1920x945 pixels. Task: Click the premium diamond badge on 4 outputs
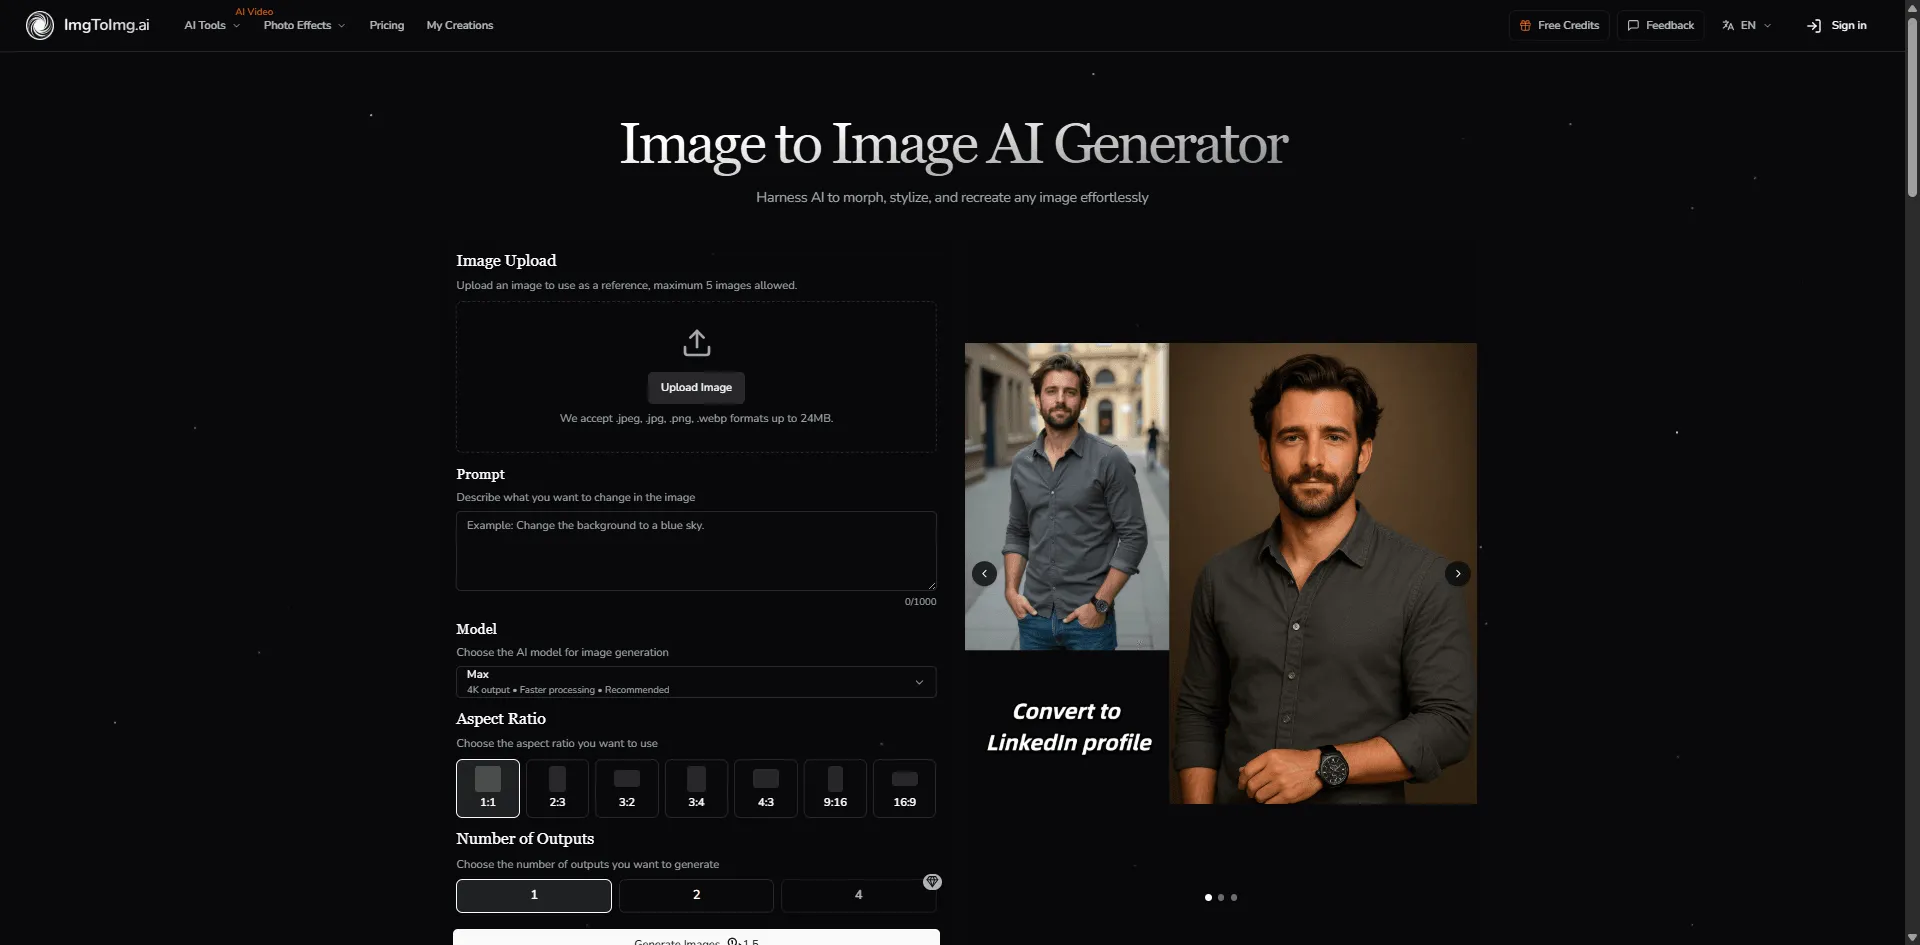tap(932, 882)
